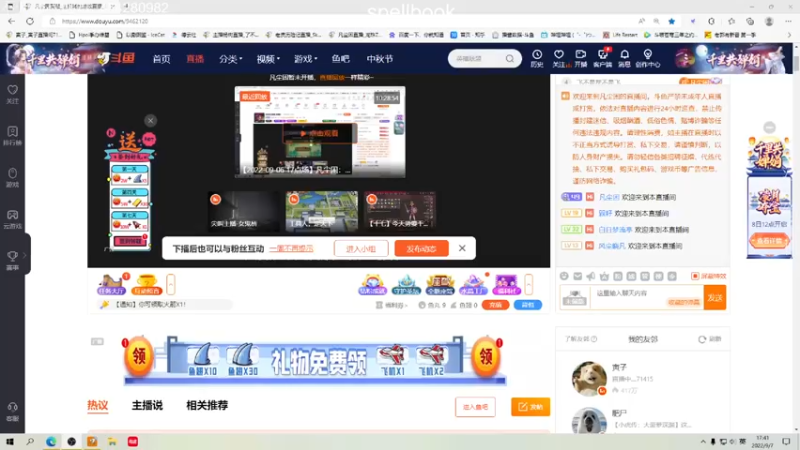This screenshot has width=800, height=450.
Task: Switch to the 主播说 tab
Action: coord(147,406)
